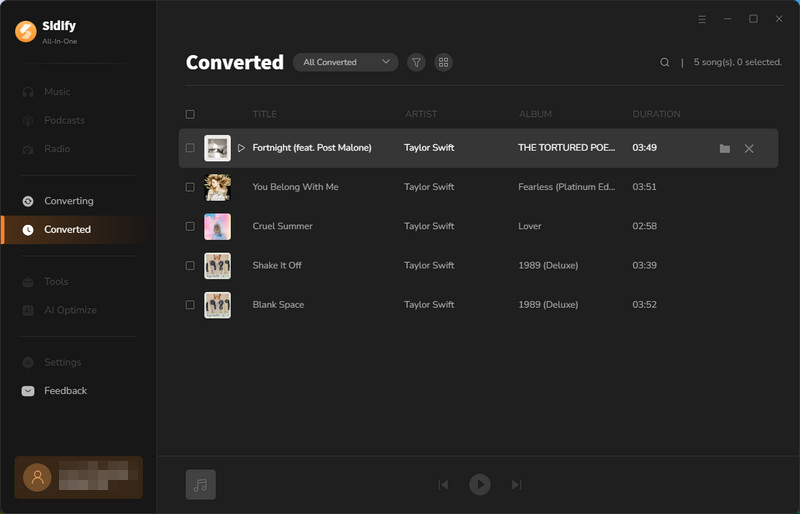The image size is (800, 514).
Task: Sort by ARTIST column header
Action: tap(421, 114)
